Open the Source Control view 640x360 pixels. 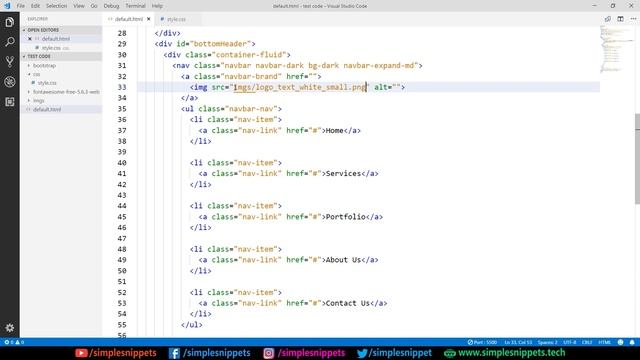(x=9, y=62)
